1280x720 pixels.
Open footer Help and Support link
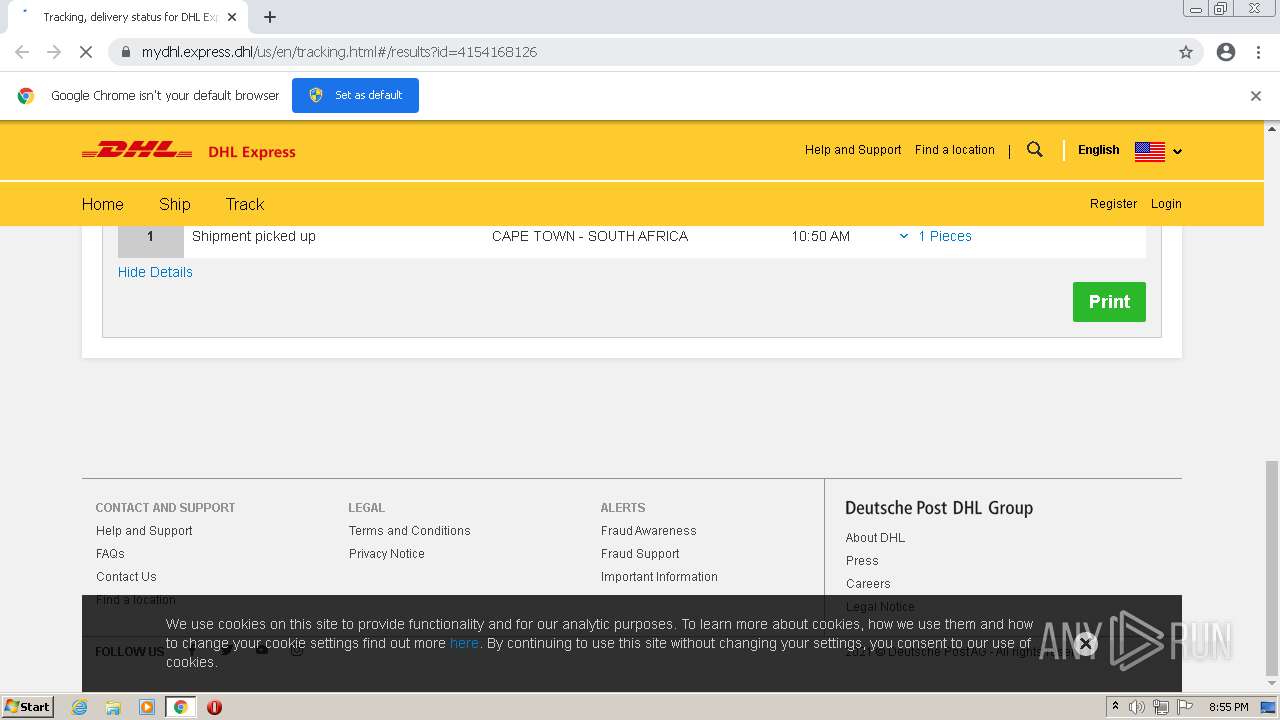click(x=144, y=531)
